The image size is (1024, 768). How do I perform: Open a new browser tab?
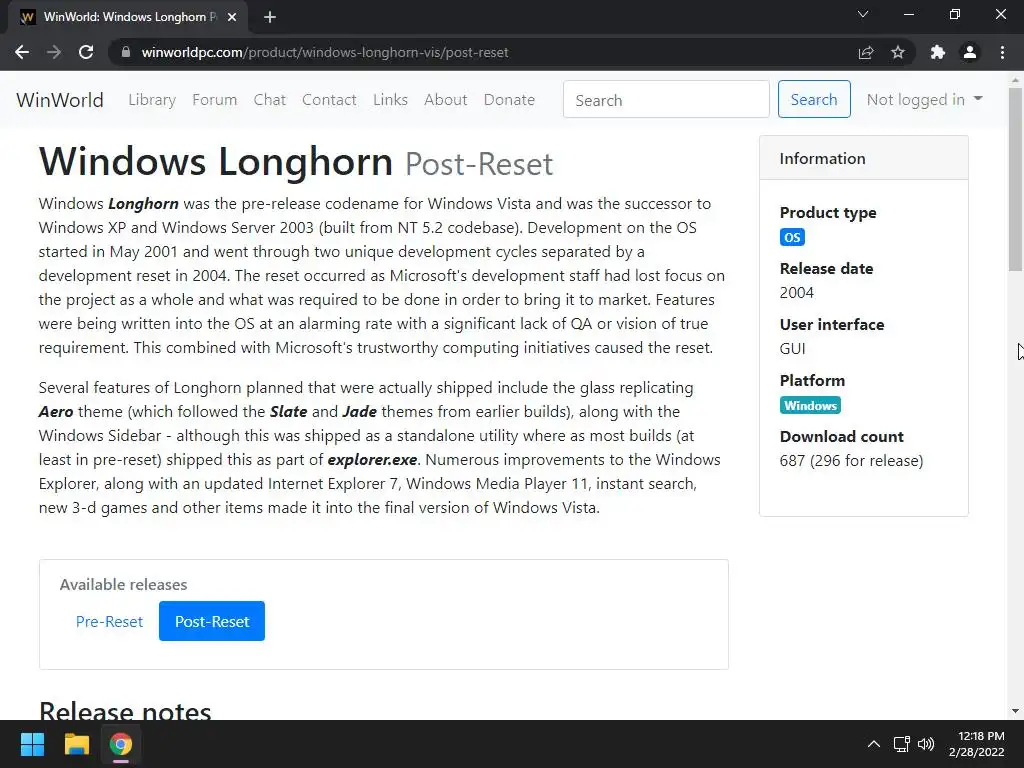tap(270, 17)
